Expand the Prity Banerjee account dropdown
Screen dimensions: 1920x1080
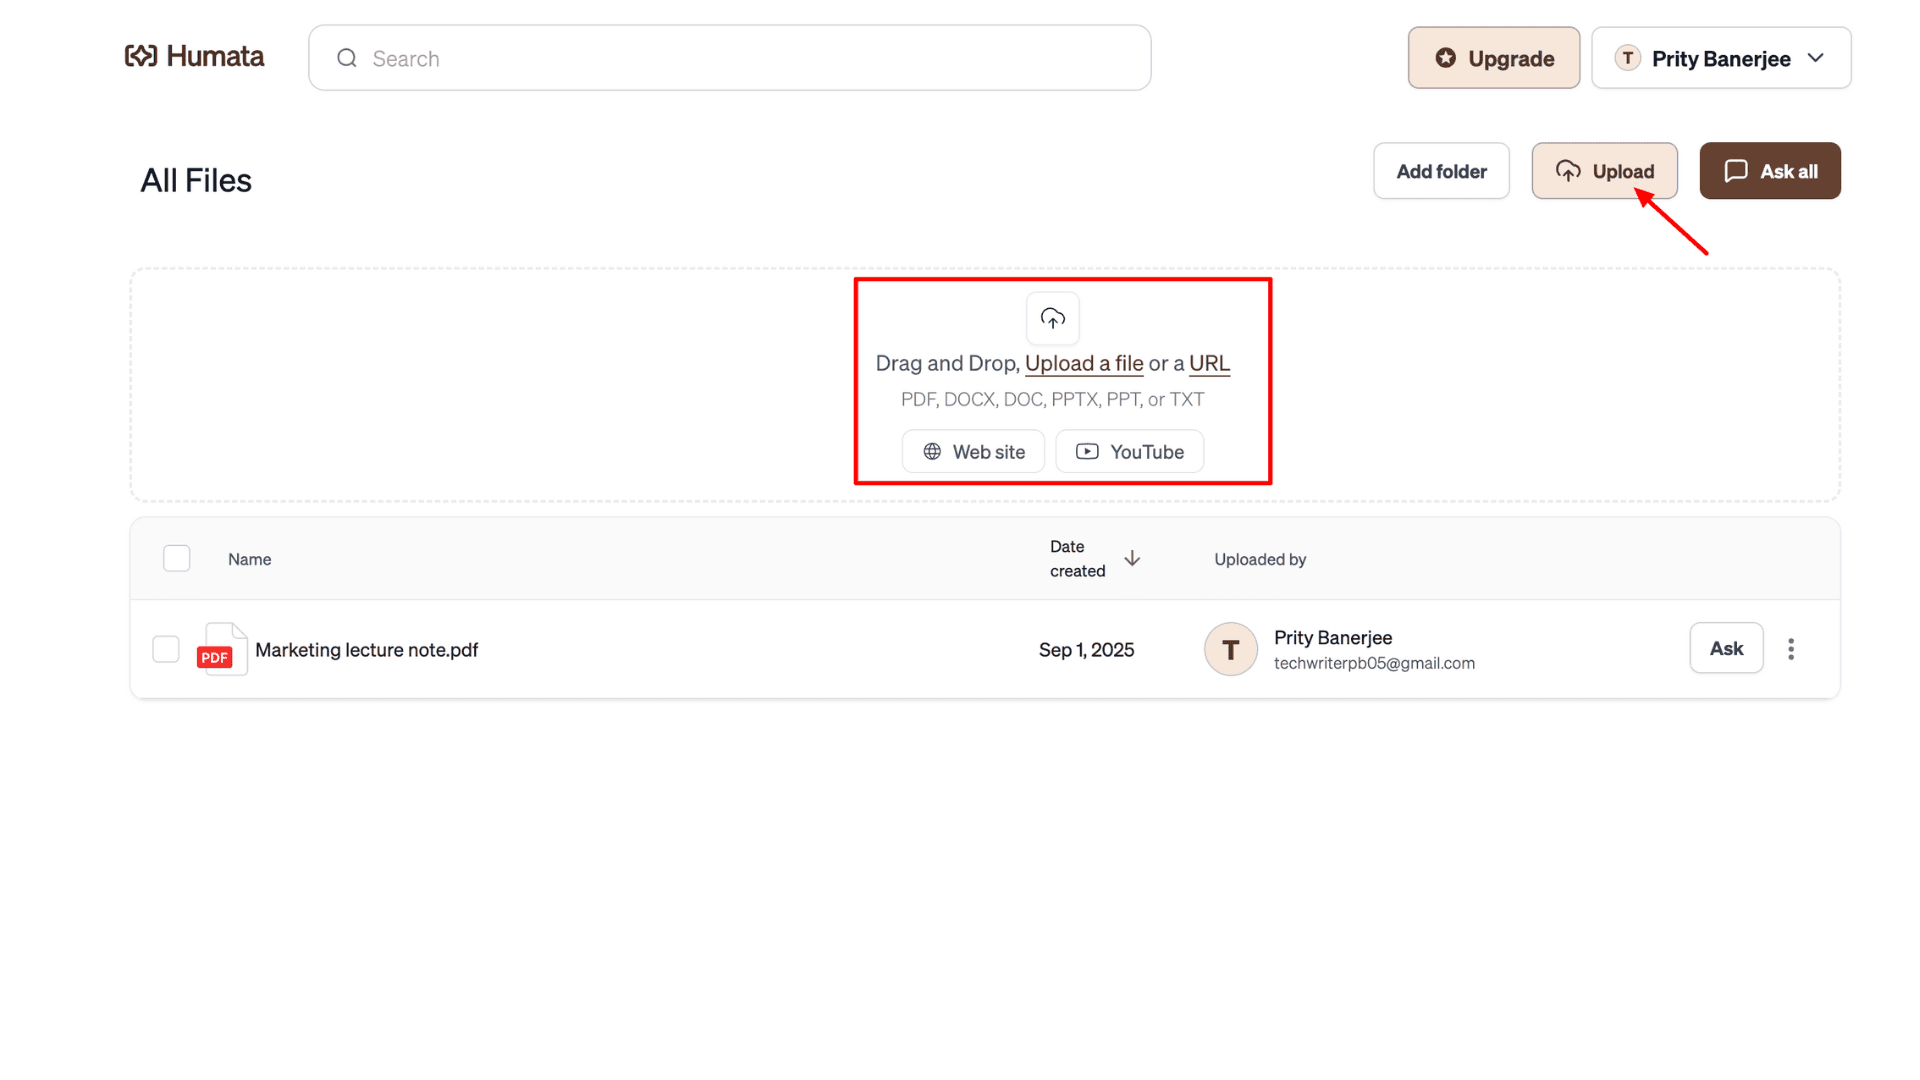pyautogui.click(x=1816, y=58)
